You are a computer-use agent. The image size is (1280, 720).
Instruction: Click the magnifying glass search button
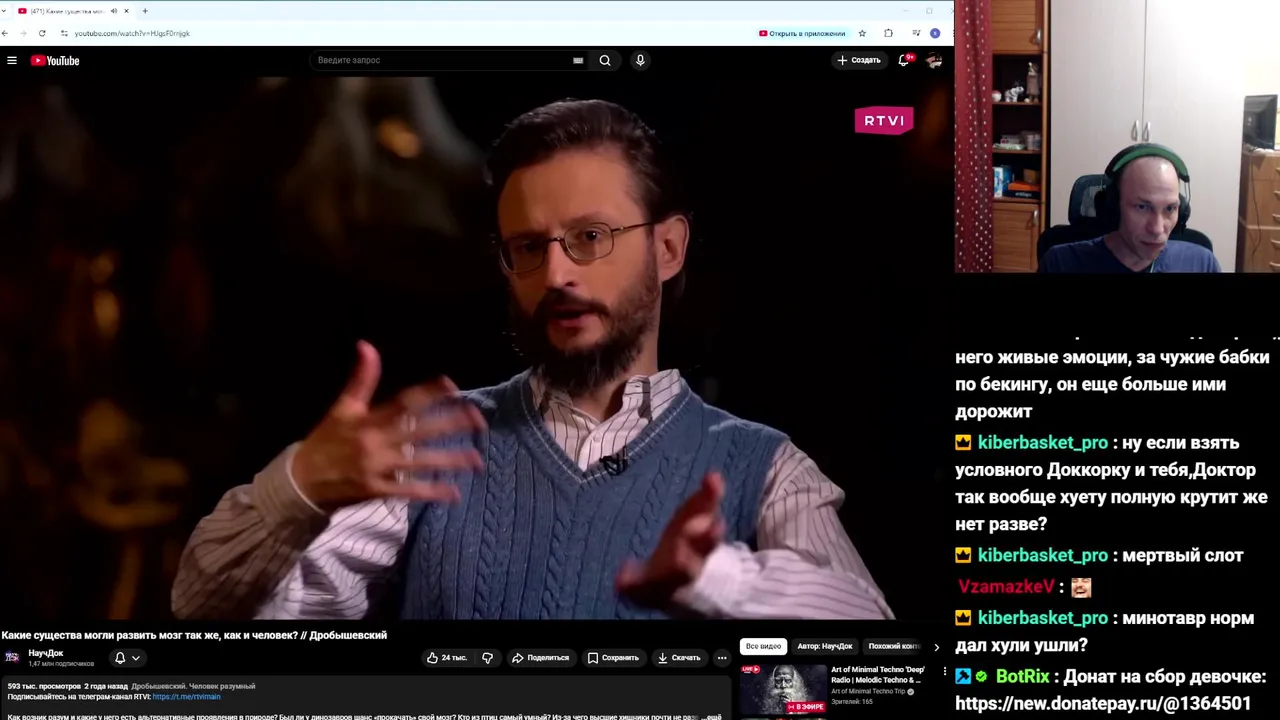tap(605, 60)
